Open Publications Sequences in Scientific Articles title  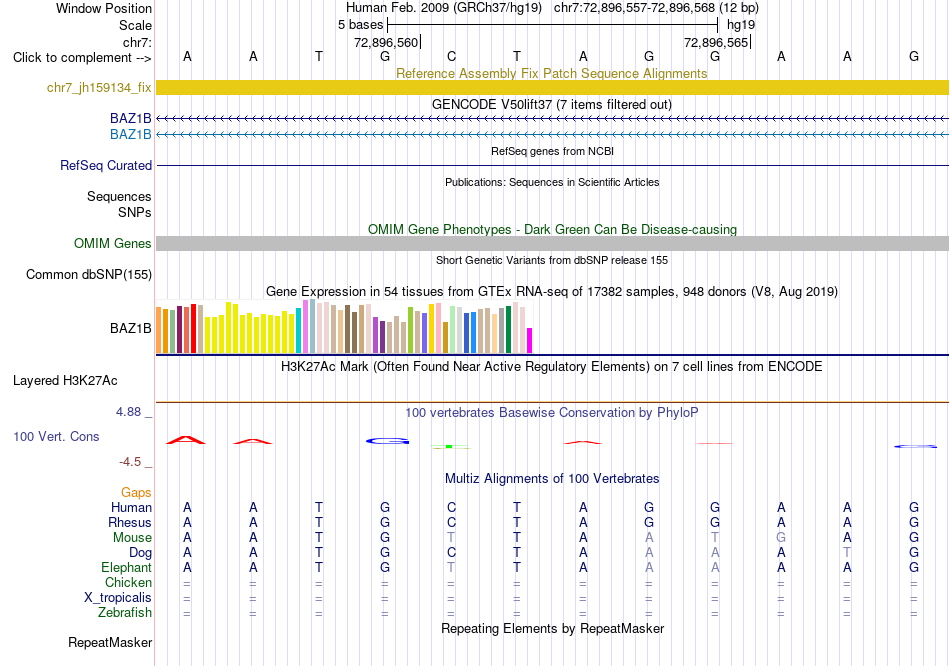(552, 182)
